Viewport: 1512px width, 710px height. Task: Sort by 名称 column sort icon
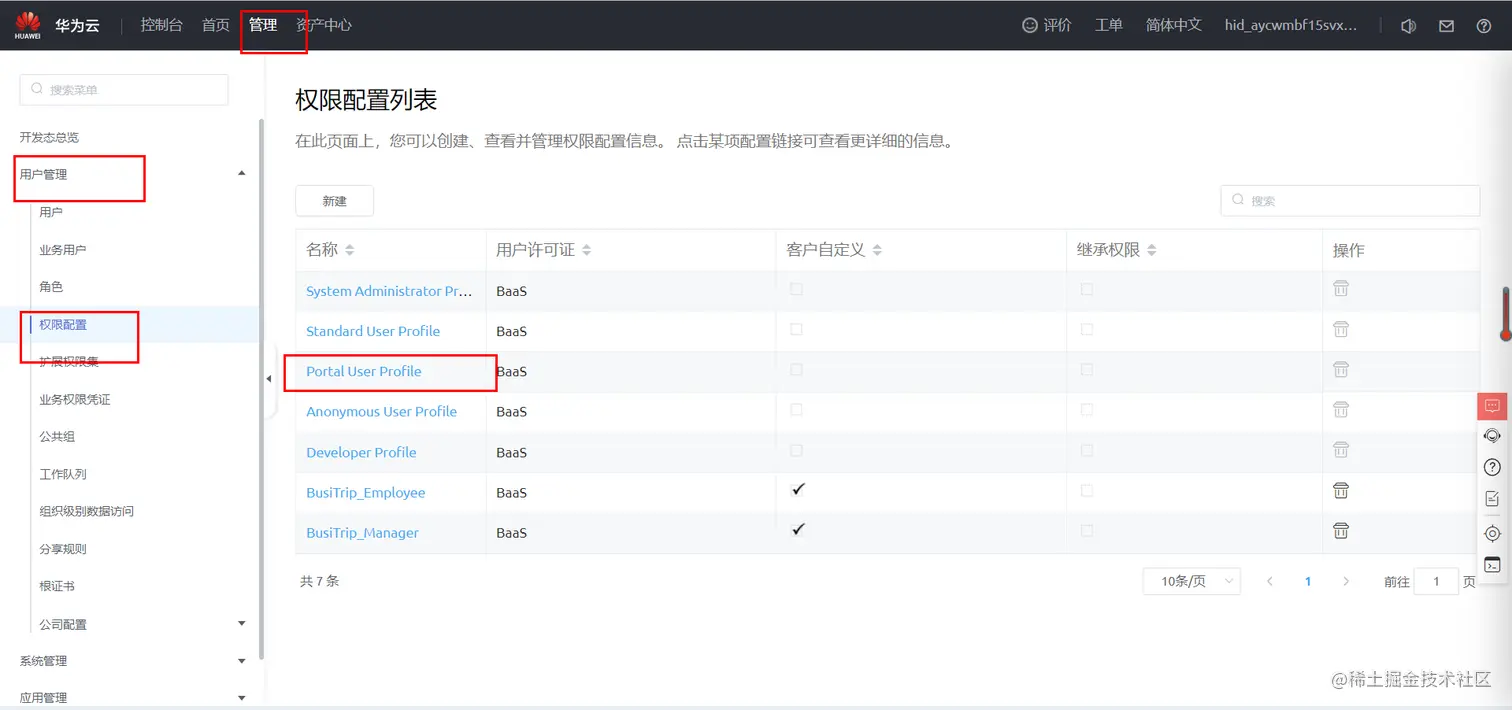tap(350, 251)
